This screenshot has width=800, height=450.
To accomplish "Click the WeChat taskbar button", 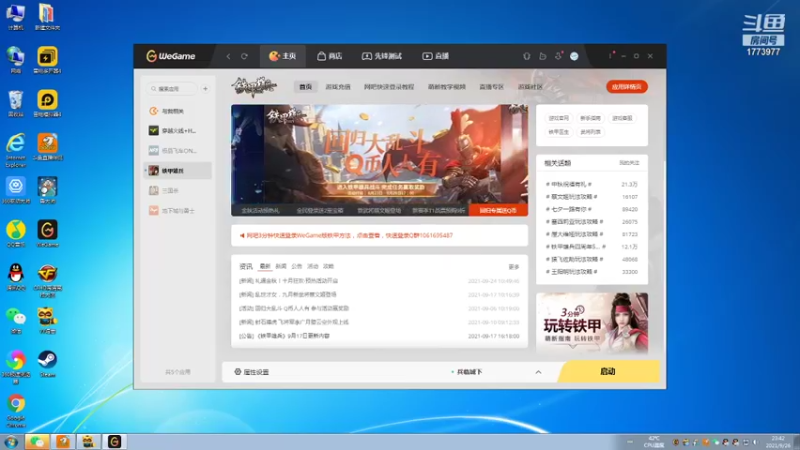I will [x=37, y=441].
